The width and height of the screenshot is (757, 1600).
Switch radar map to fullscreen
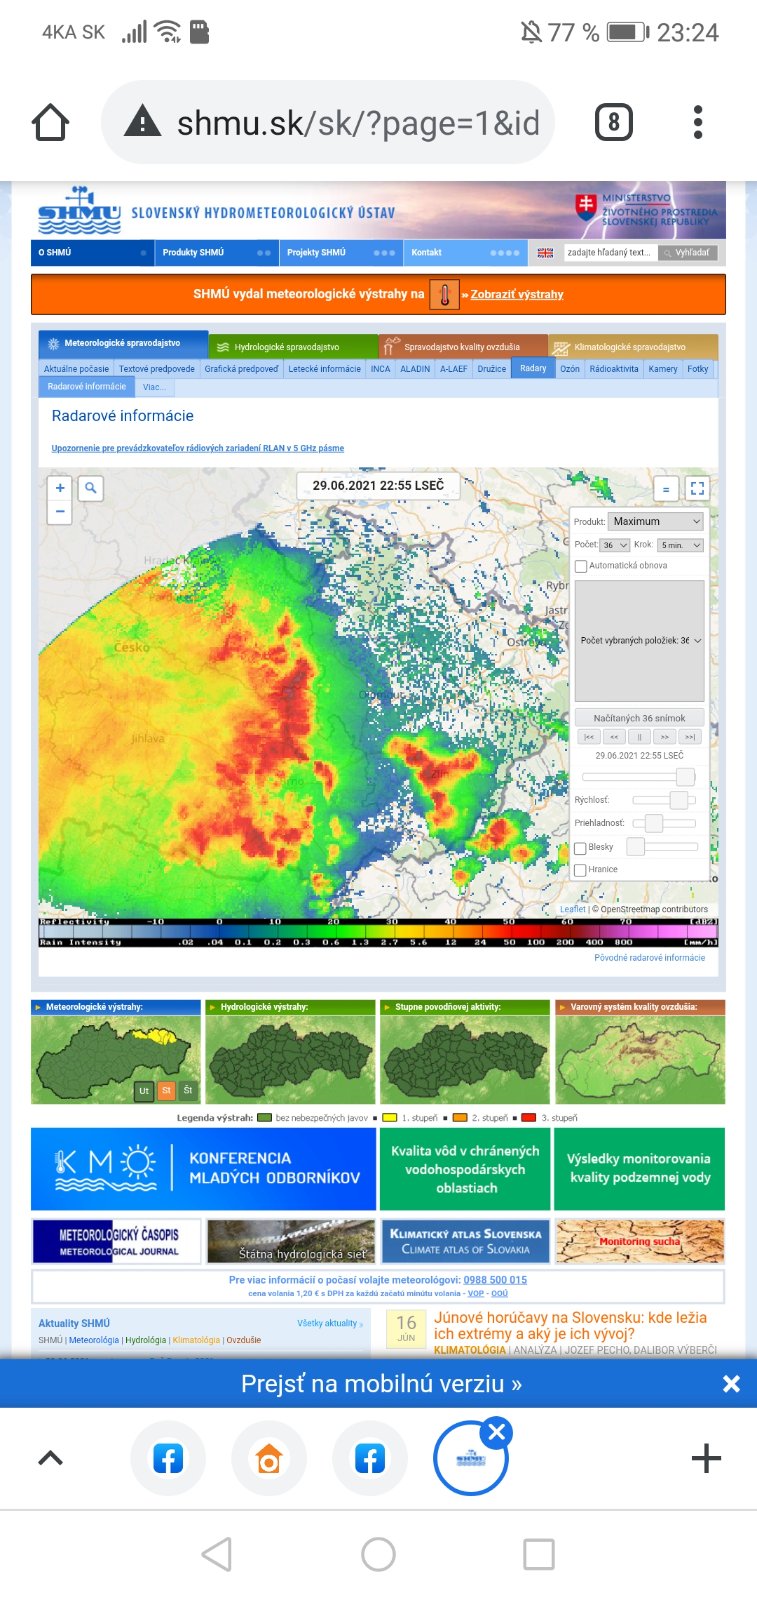click(697, 489)
